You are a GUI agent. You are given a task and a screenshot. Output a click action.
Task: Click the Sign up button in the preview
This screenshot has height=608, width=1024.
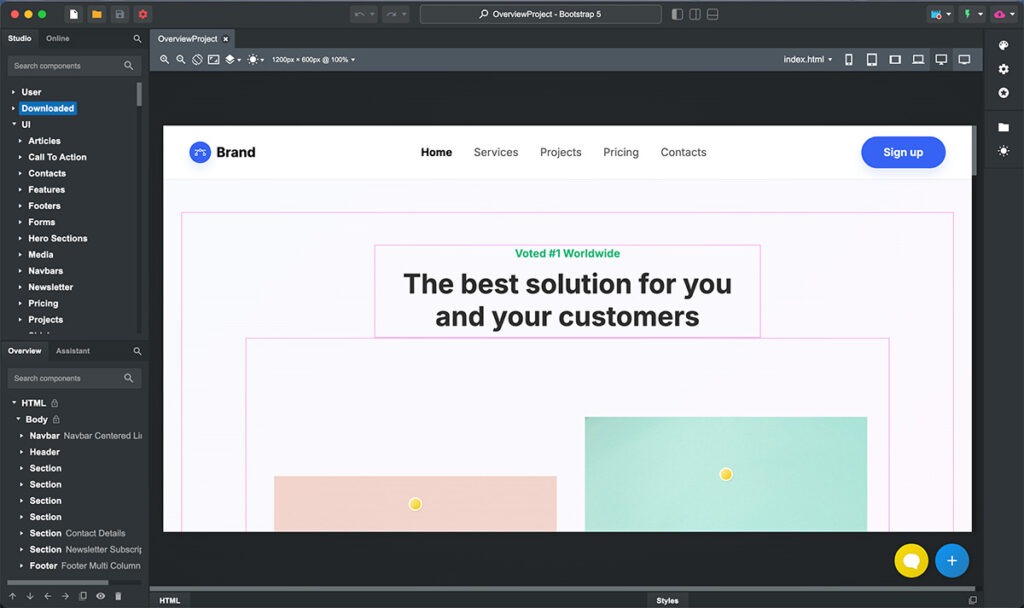pyautogui.click(x=902, y=152)
